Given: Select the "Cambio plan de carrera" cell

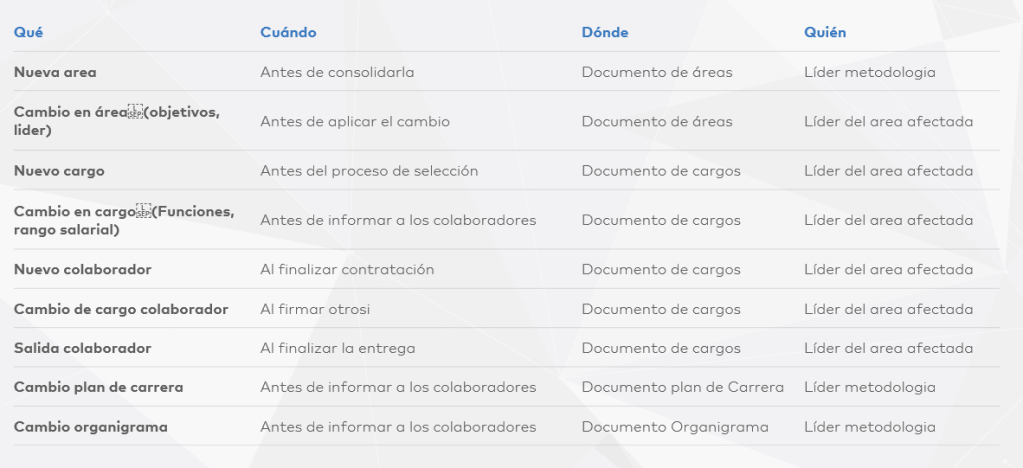Looking at the screenshot, I should (x=98, y=387).
